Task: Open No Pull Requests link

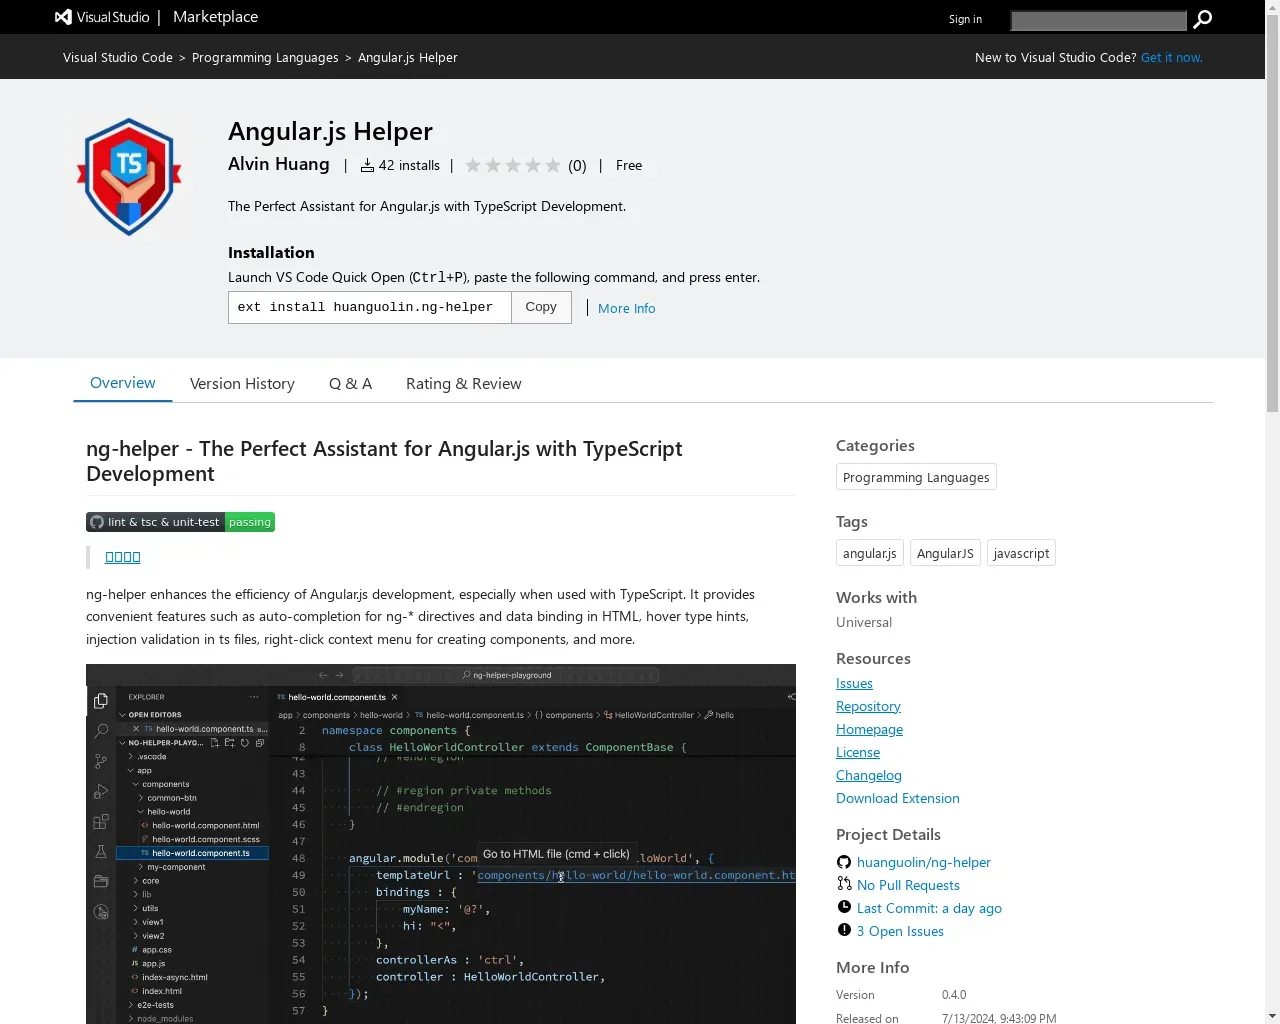Action: [908, 885]
